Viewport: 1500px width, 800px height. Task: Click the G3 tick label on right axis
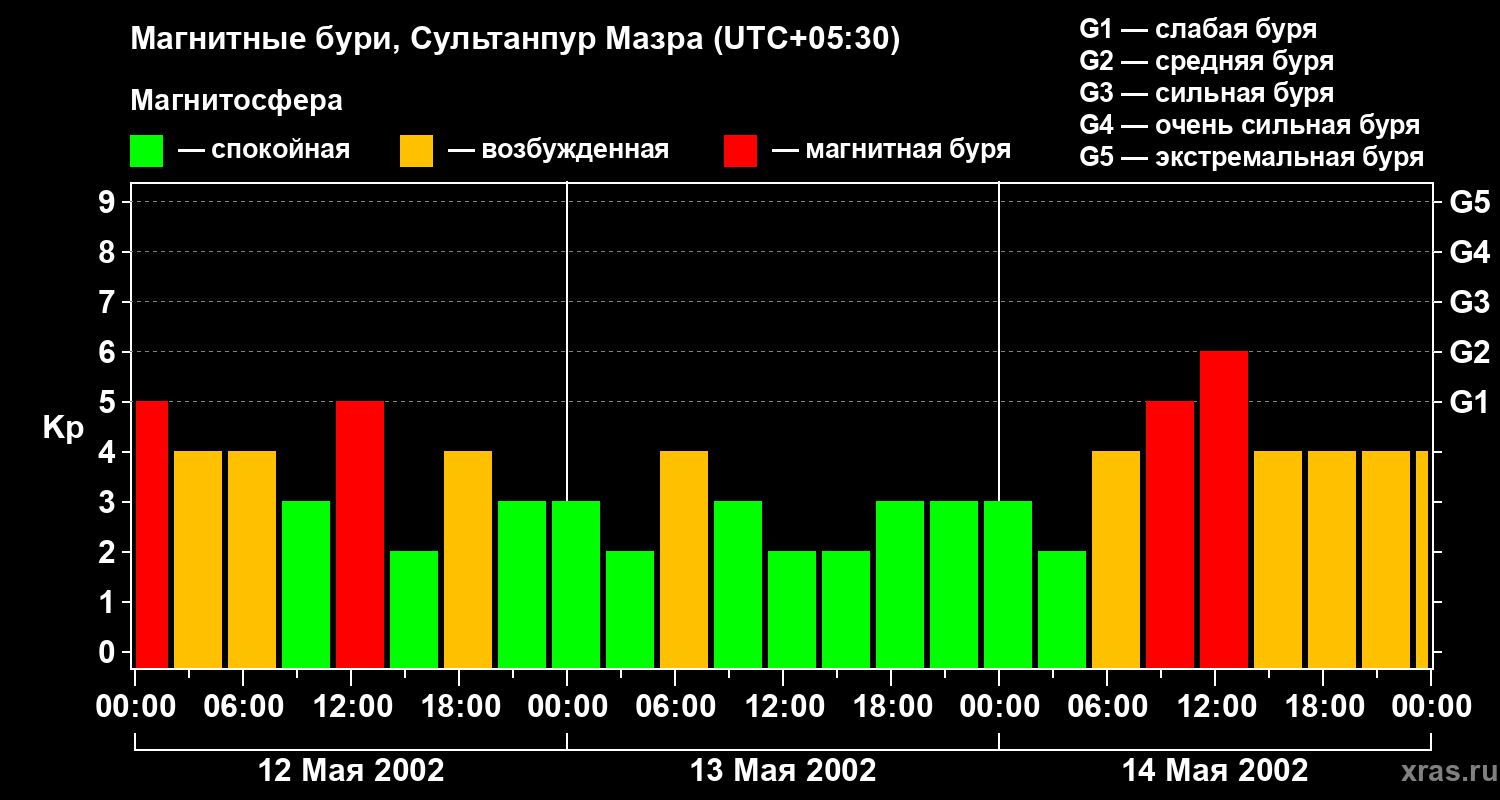1470,303
